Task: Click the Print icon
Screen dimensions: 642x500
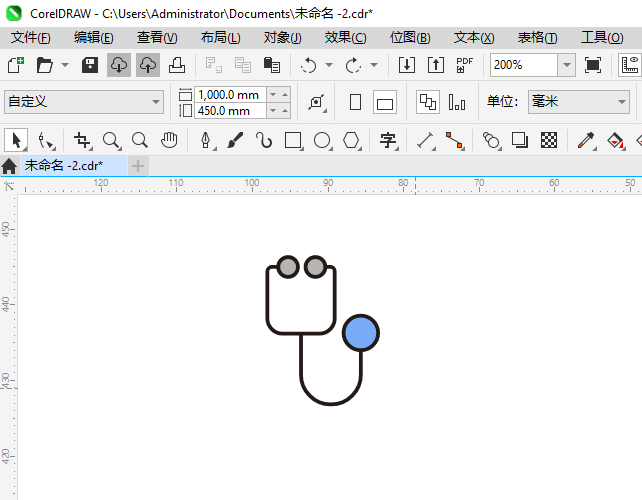Action: tap(177, 65)
